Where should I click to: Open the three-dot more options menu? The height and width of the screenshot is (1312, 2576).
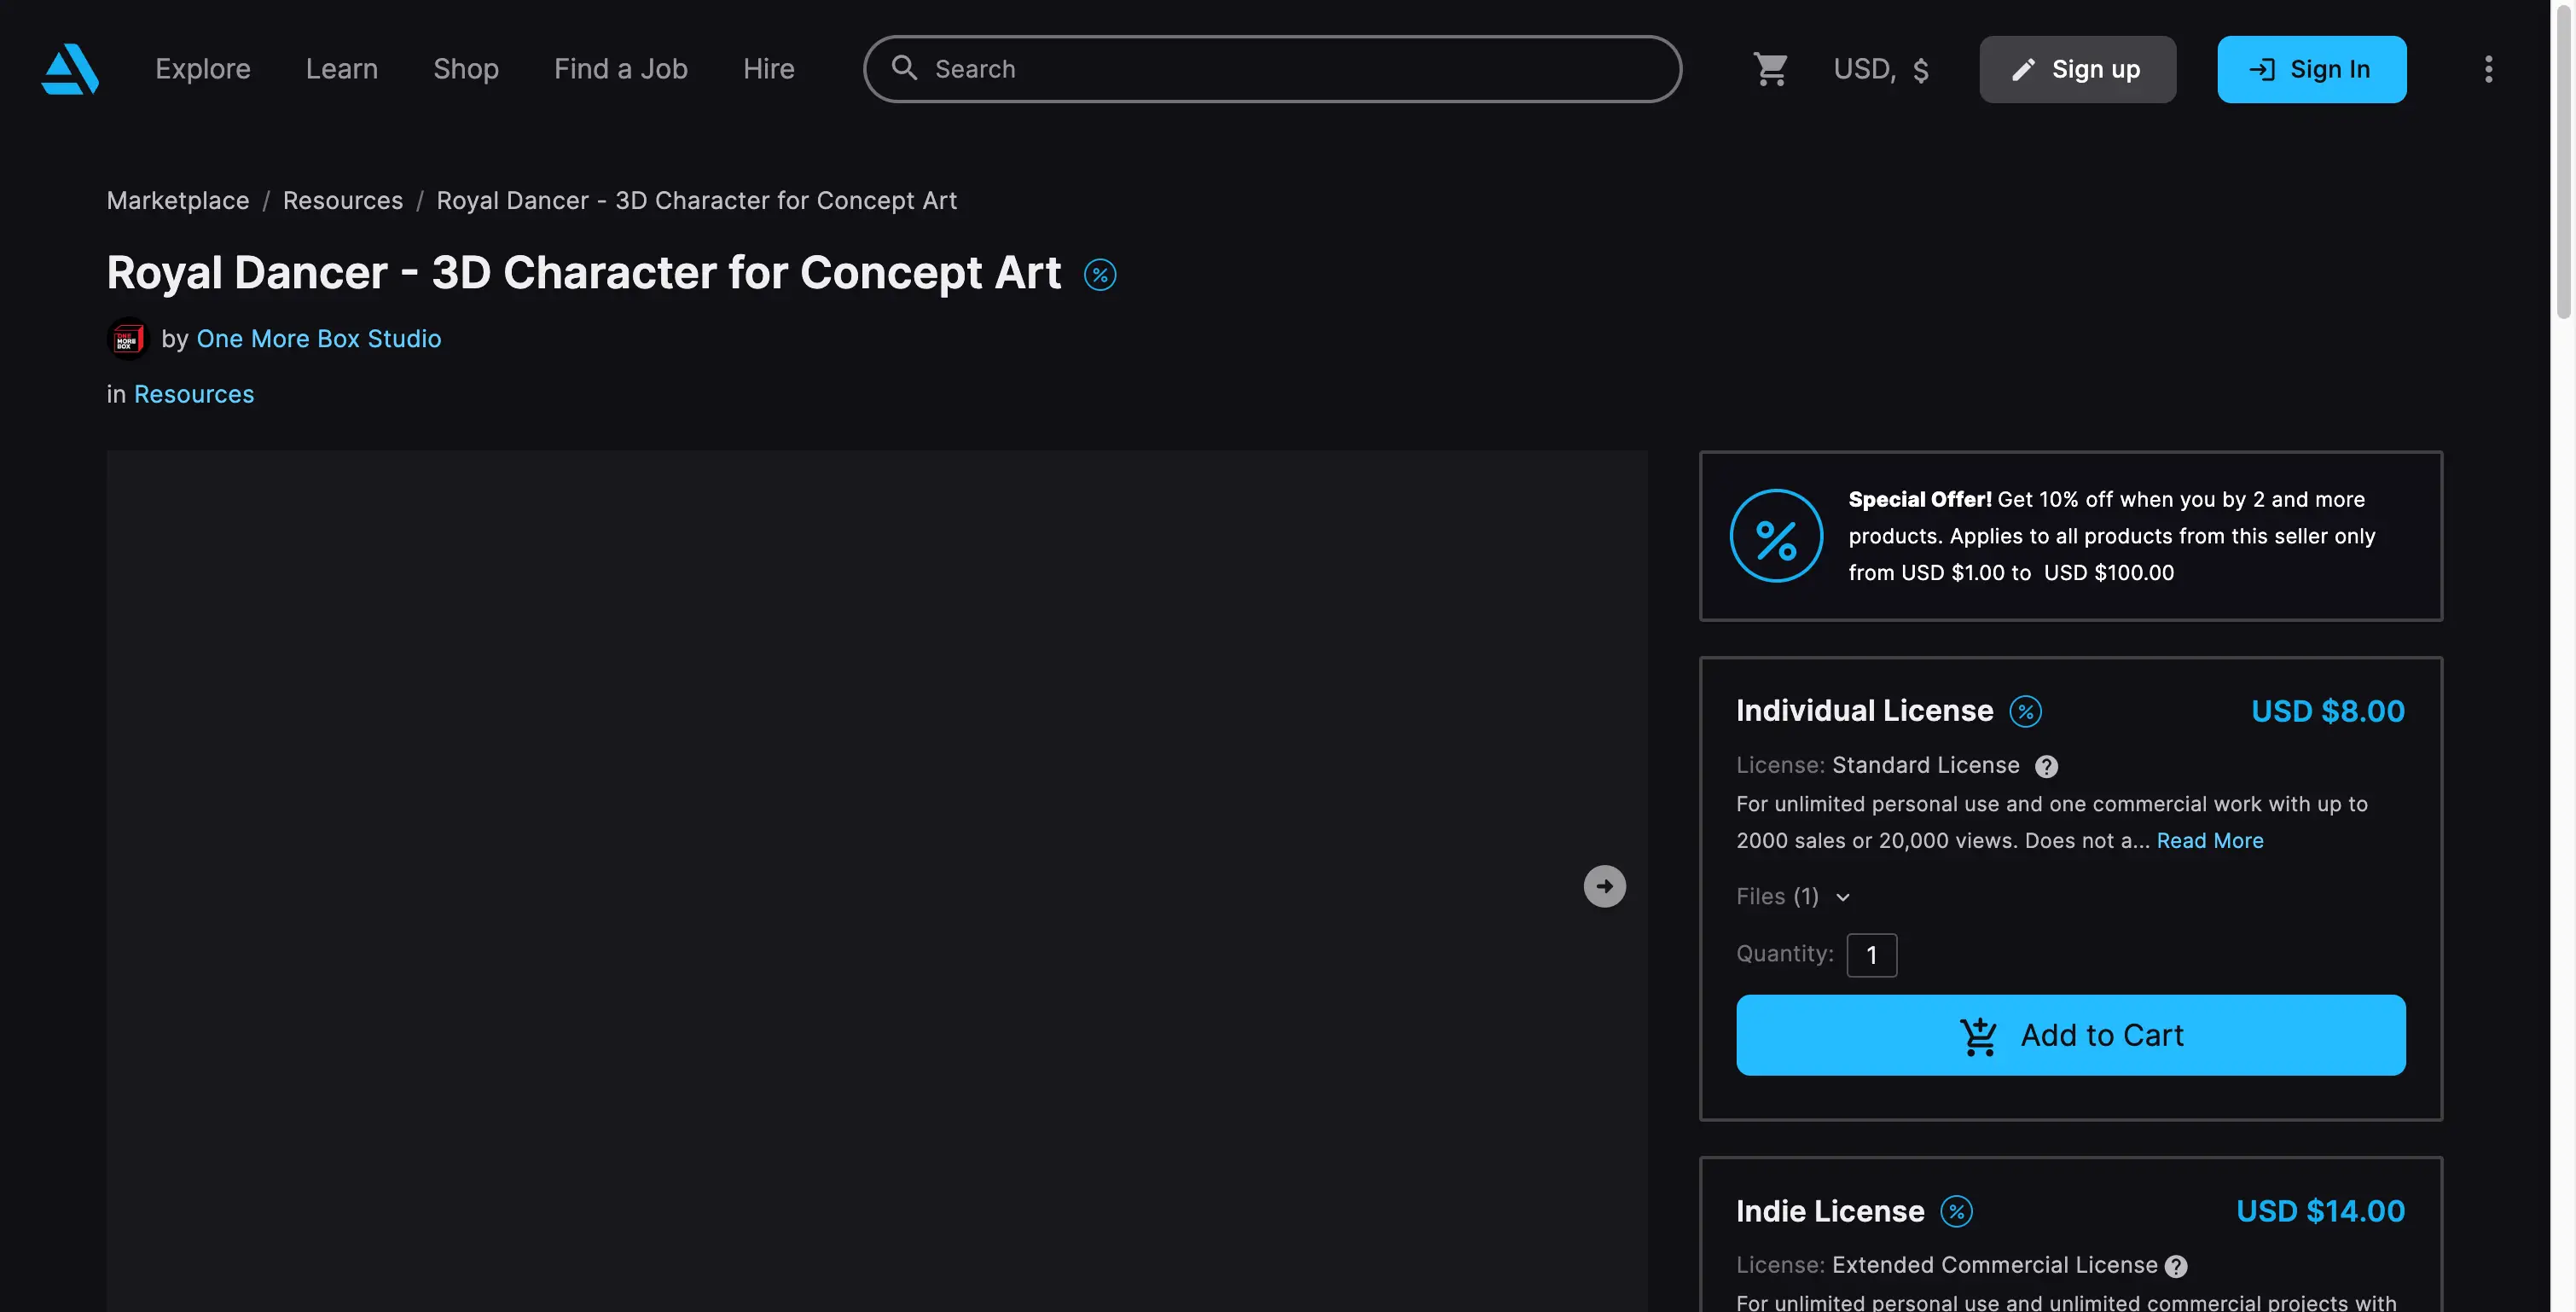2488,69
